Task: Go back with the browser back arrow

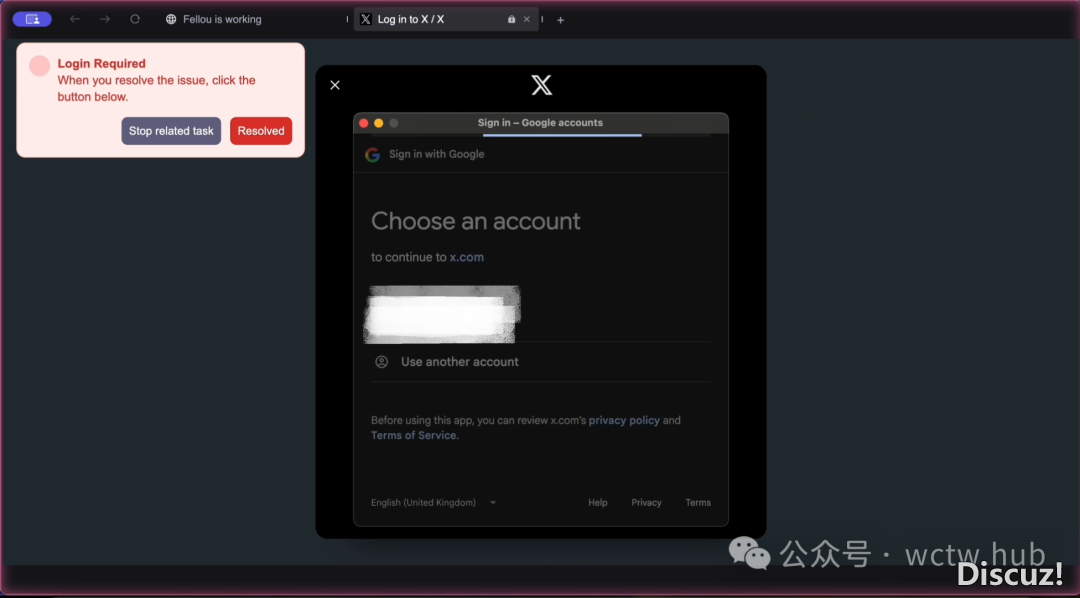Action: 75,19
